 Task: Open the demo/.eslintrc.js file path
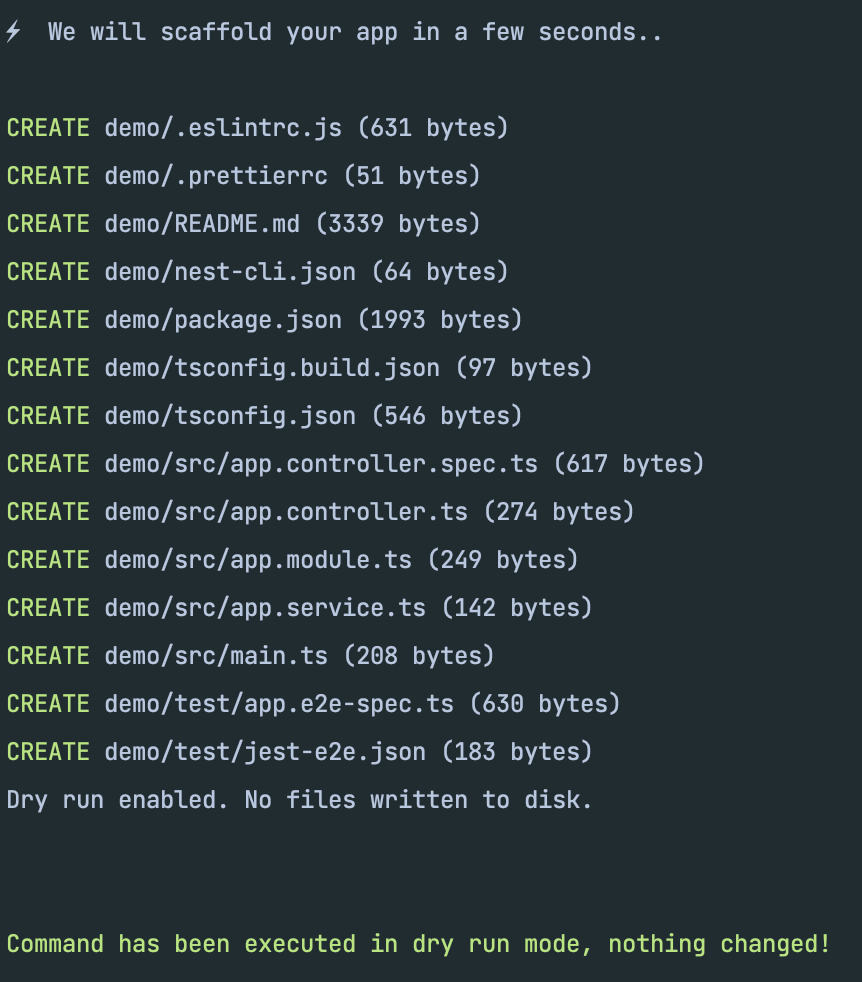[223, 128]
